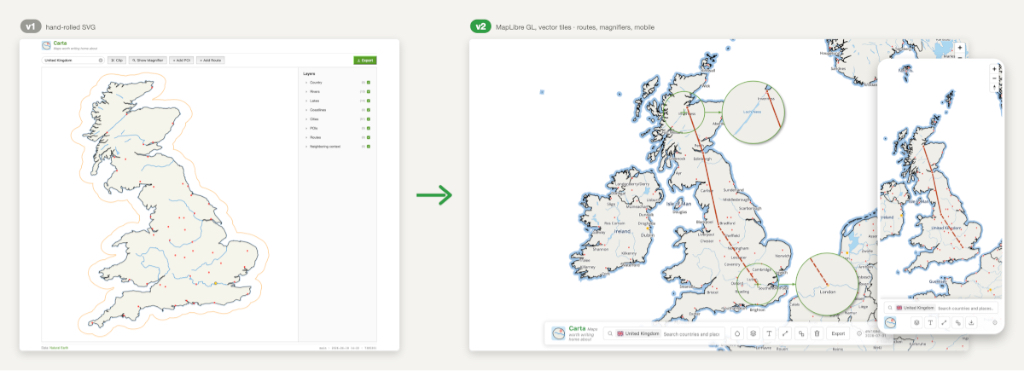Toggle the Neighboring context layer checkbox
This screenshot has height=371, width=1024.
click(368, 146)
